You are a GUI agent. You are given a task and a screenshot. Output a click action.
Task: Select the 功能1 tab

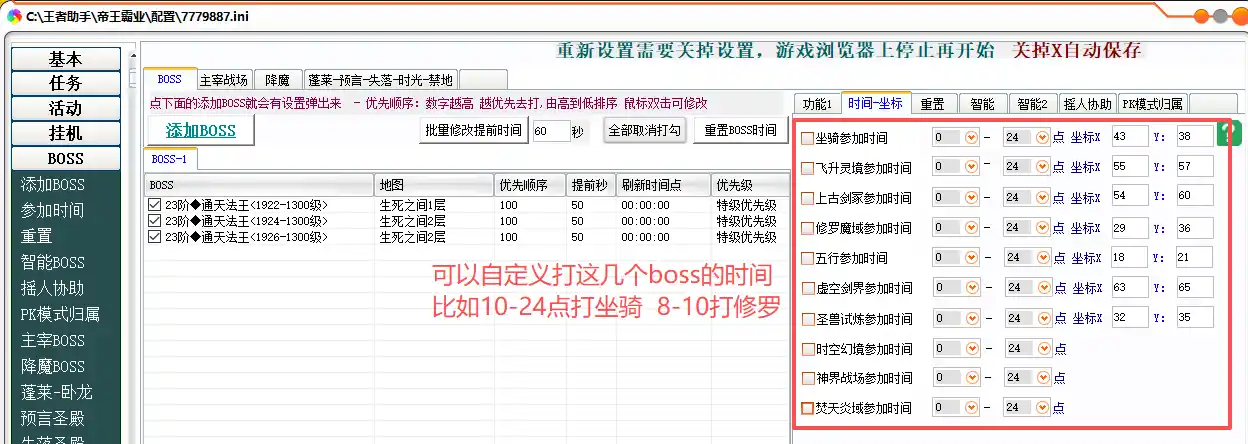(x=818, y=103)
